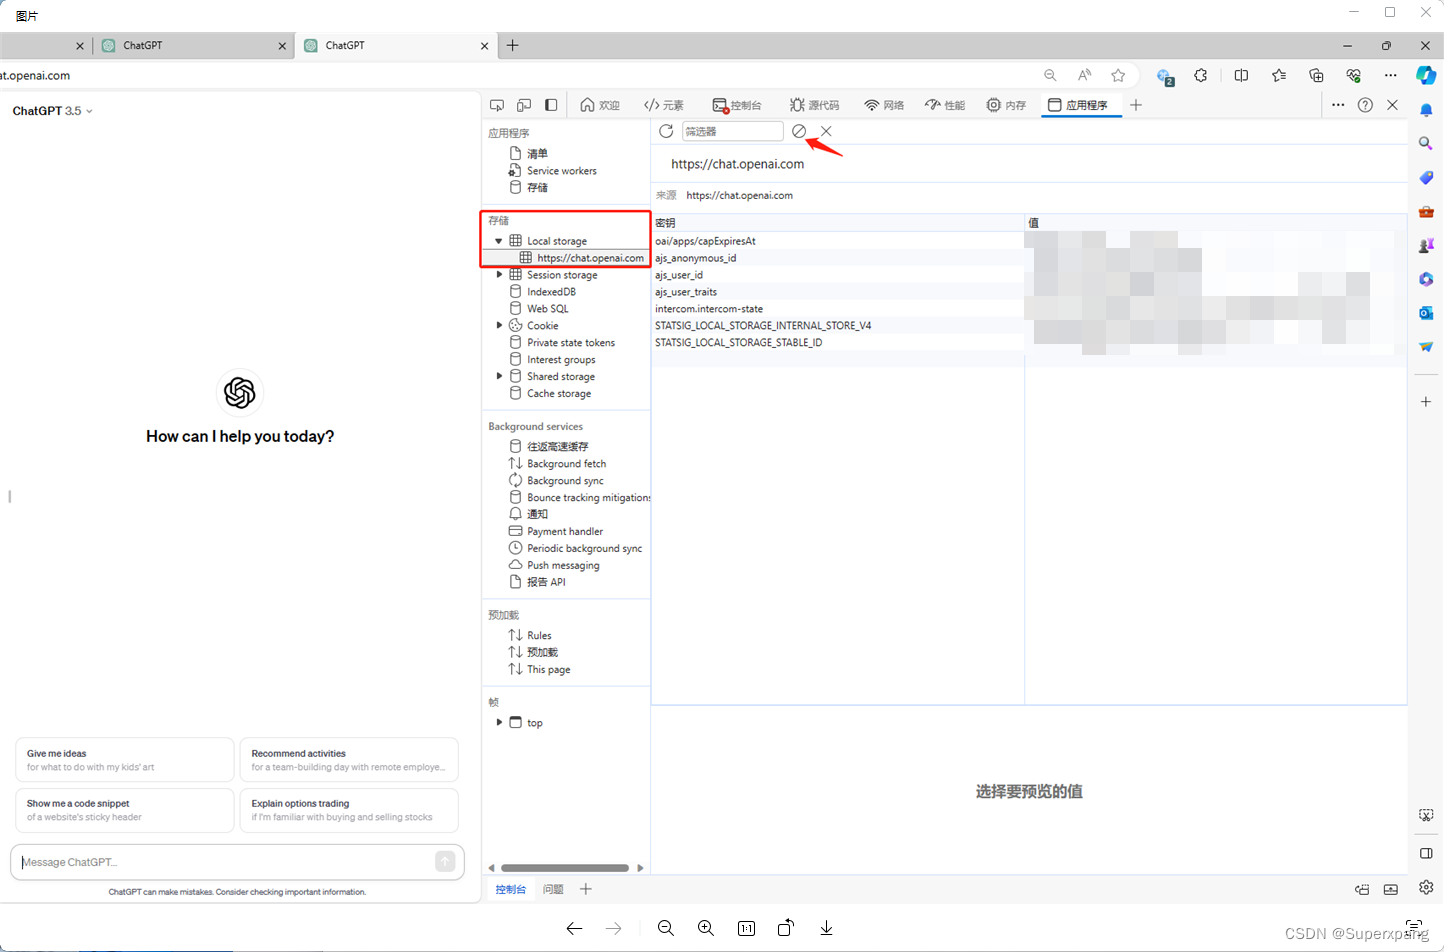The width and height of the screenshot is (1444, 952).
Task: Switch to the 控制台 (Console) tab
Action: pyautogui.click(x=737, y=105)
